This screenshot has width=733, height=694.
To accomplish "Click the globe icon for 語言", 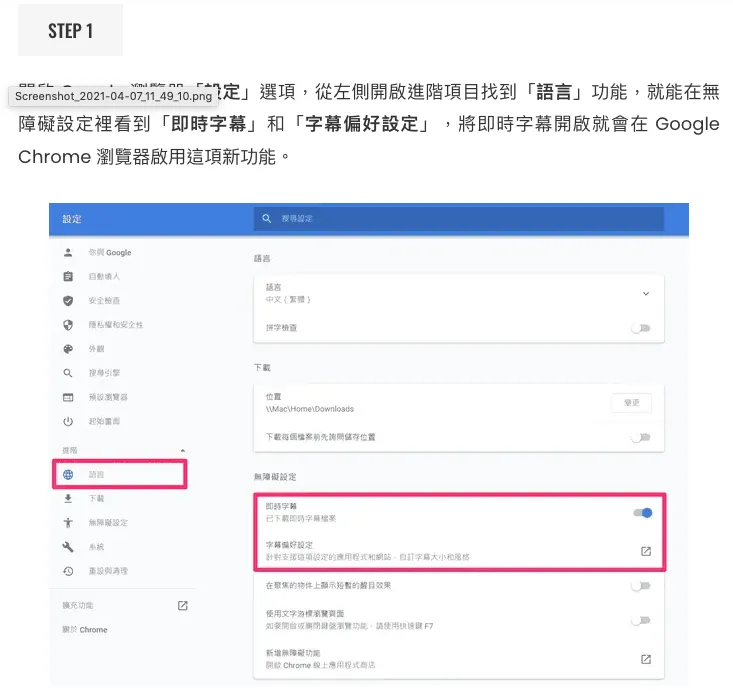I will tap(68, 474).
